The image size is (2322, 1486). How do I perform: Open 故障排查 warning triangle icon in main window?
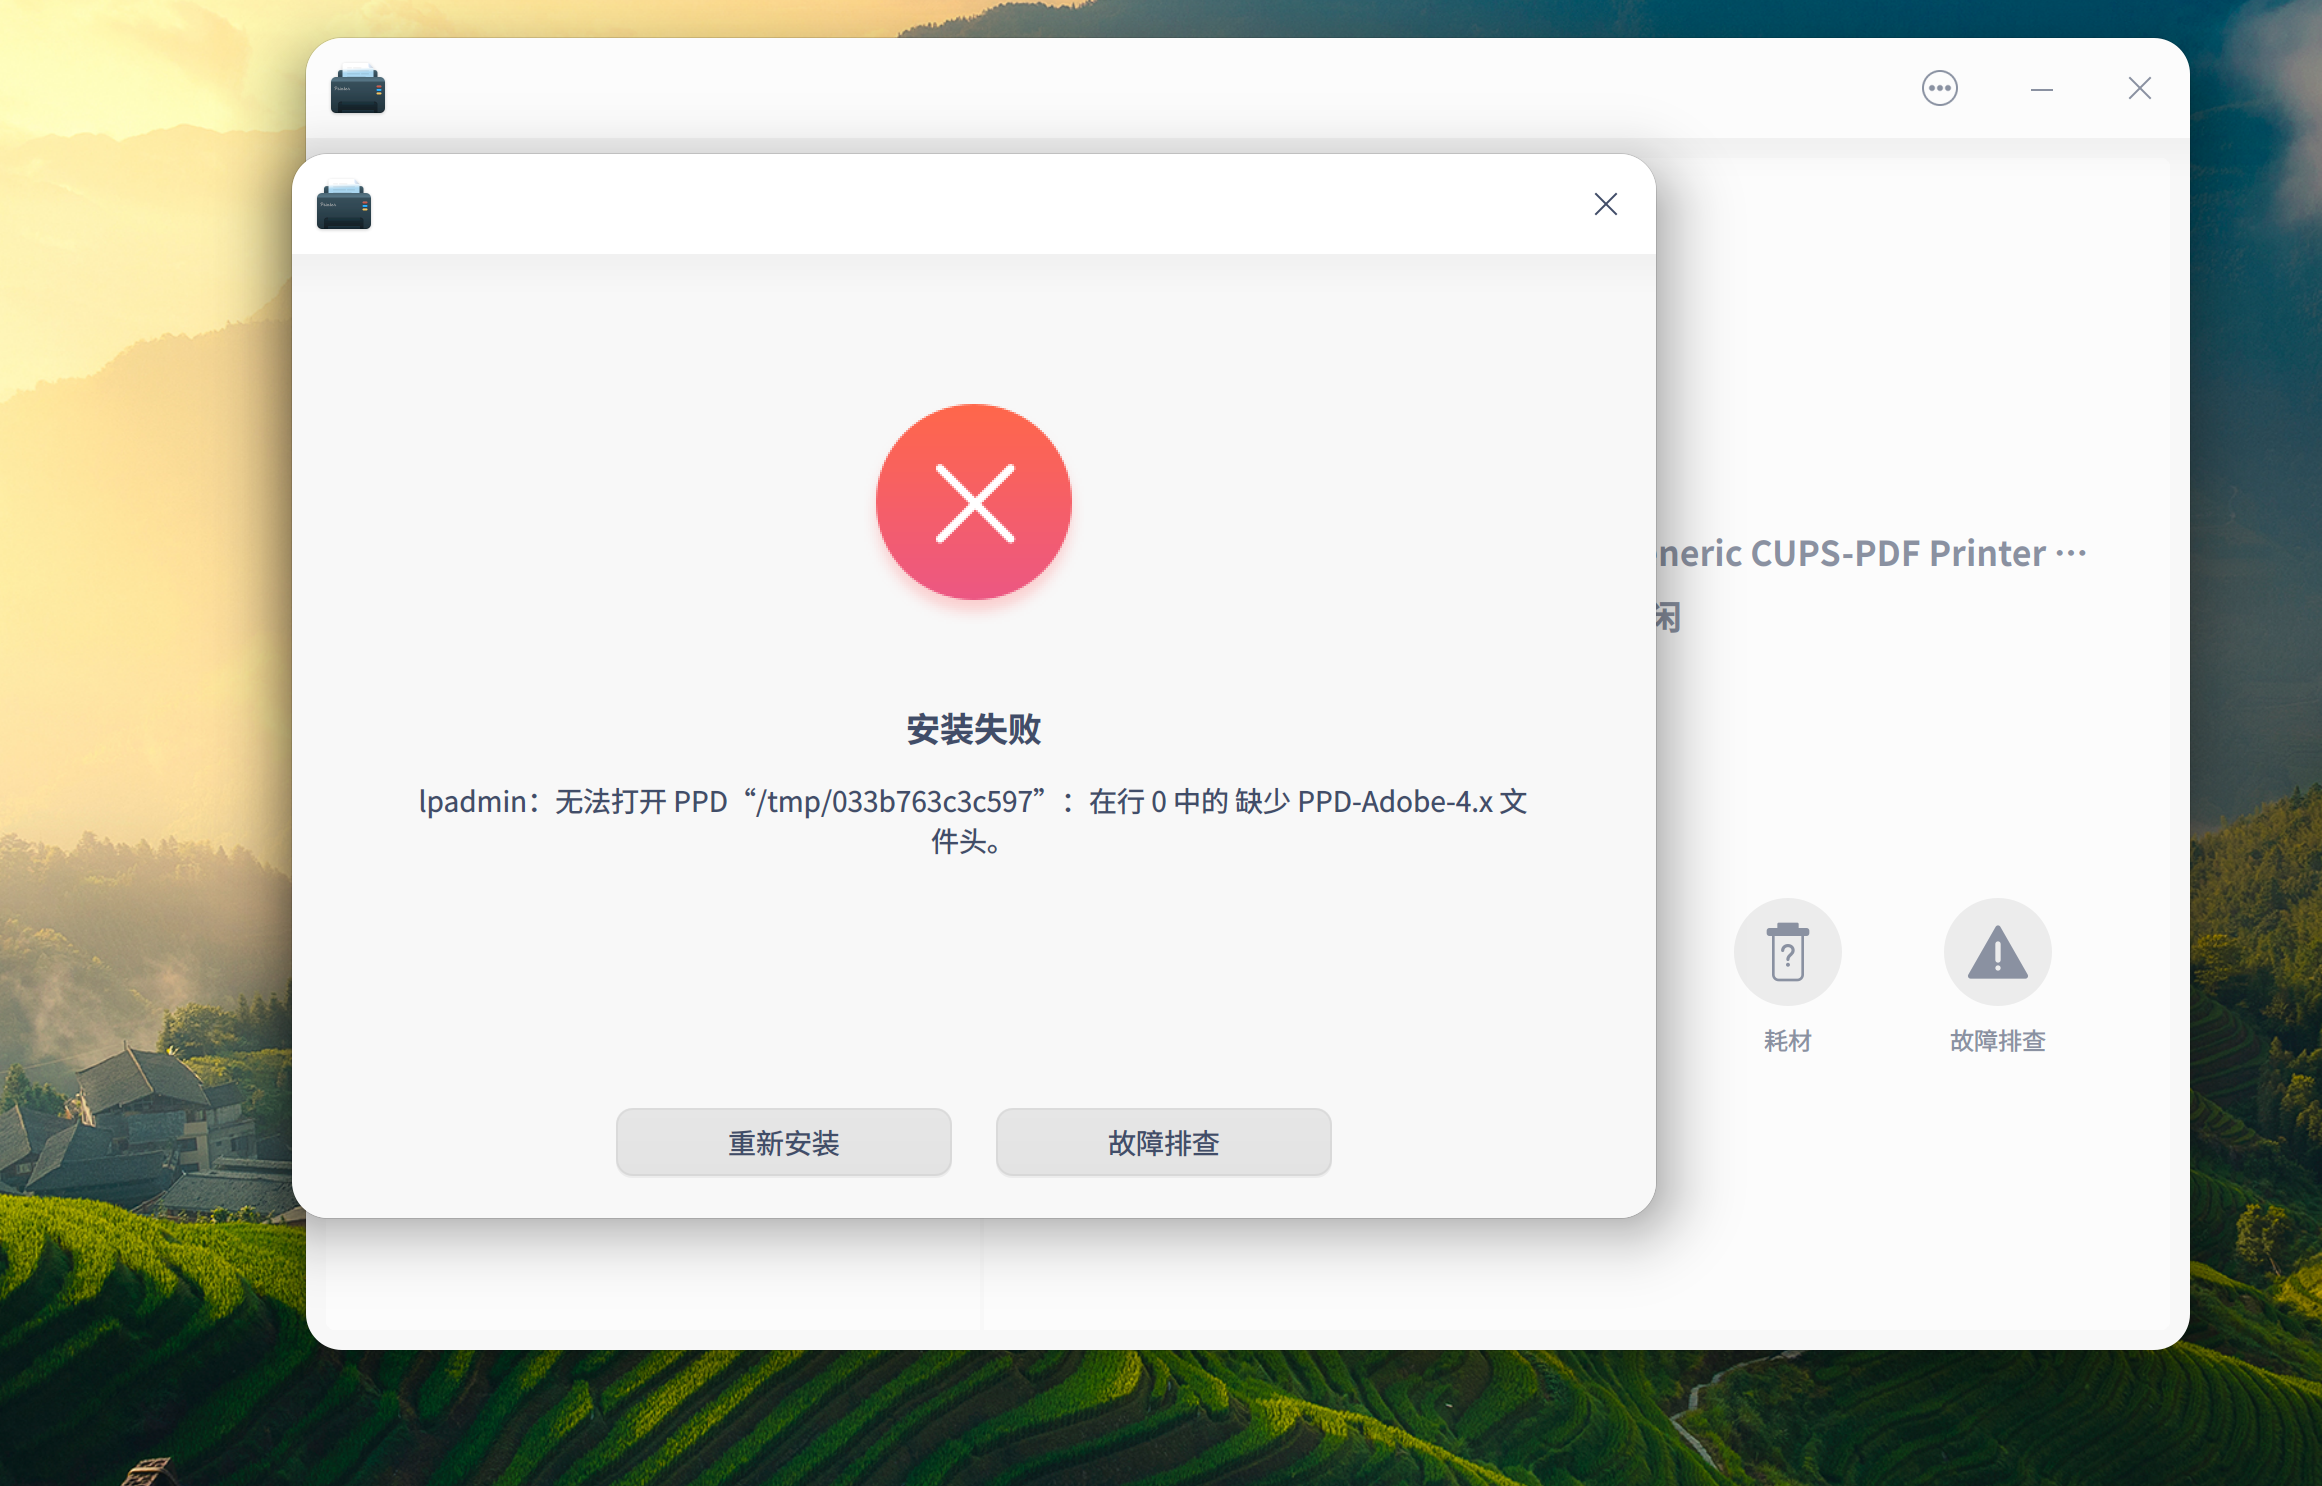coord(1997,952)
